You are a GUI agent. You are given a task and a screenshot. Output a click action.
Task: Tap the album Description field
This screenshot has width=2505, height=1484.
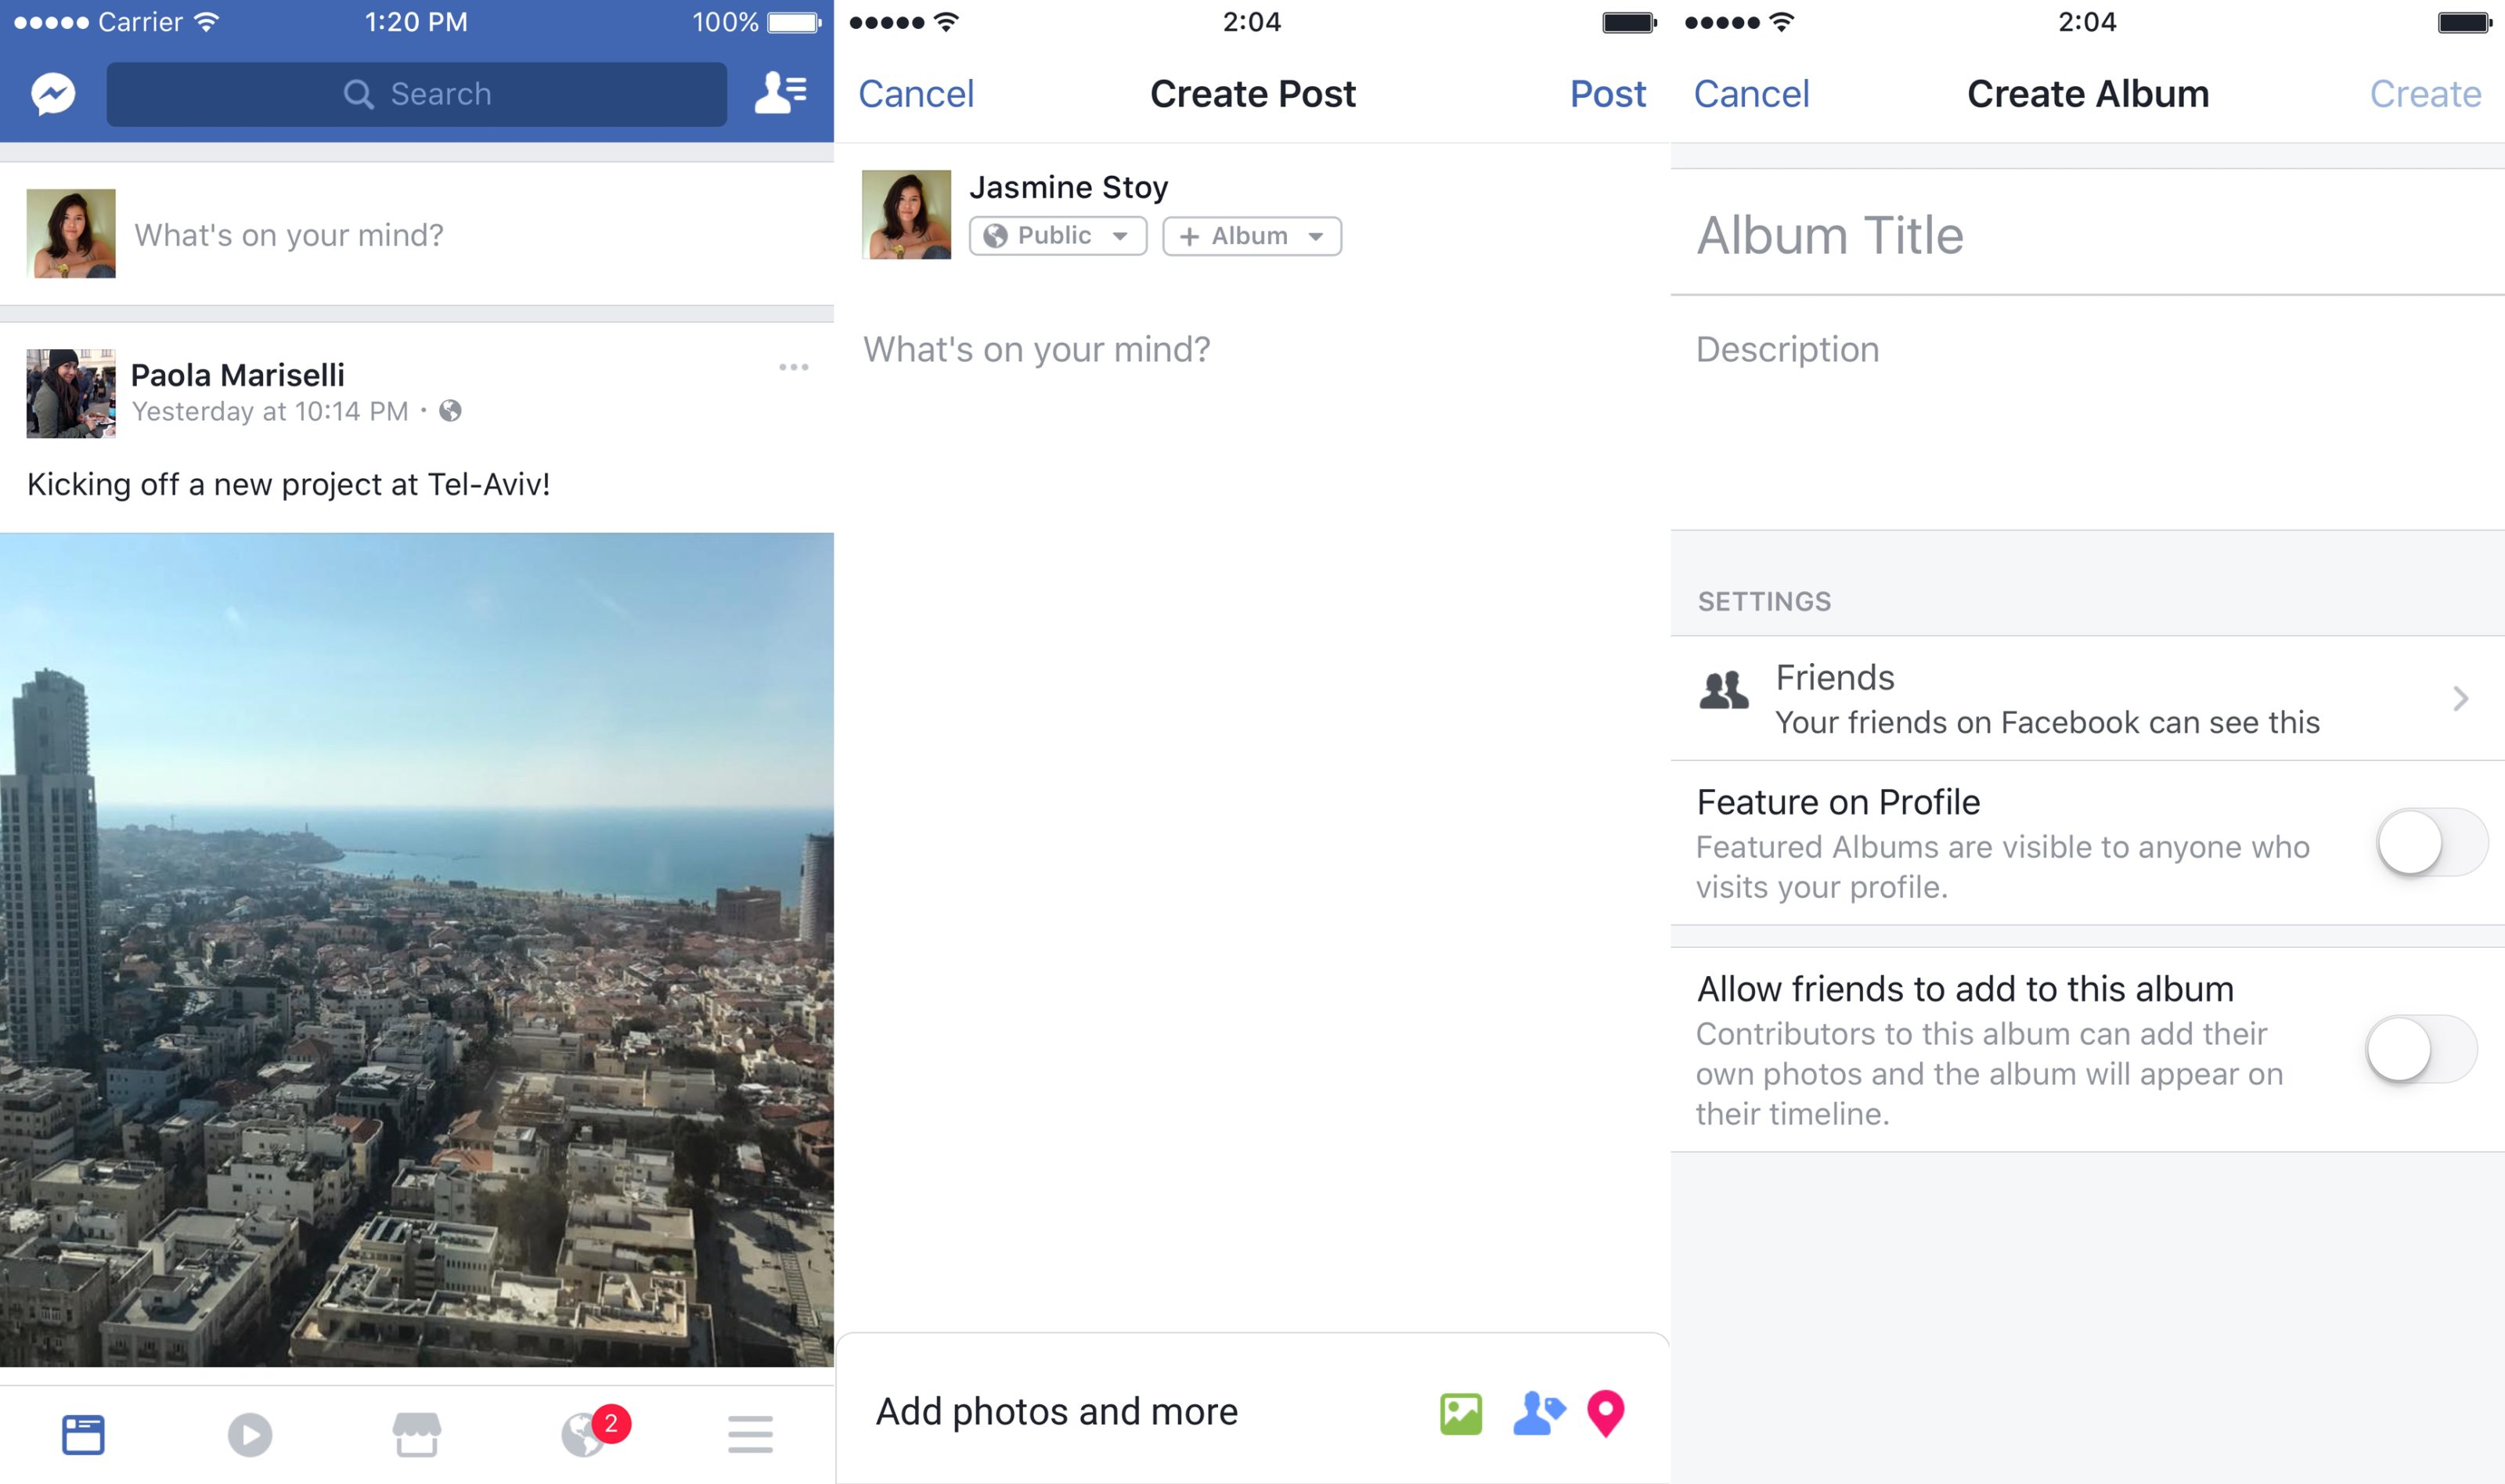tap(2087, 412)
